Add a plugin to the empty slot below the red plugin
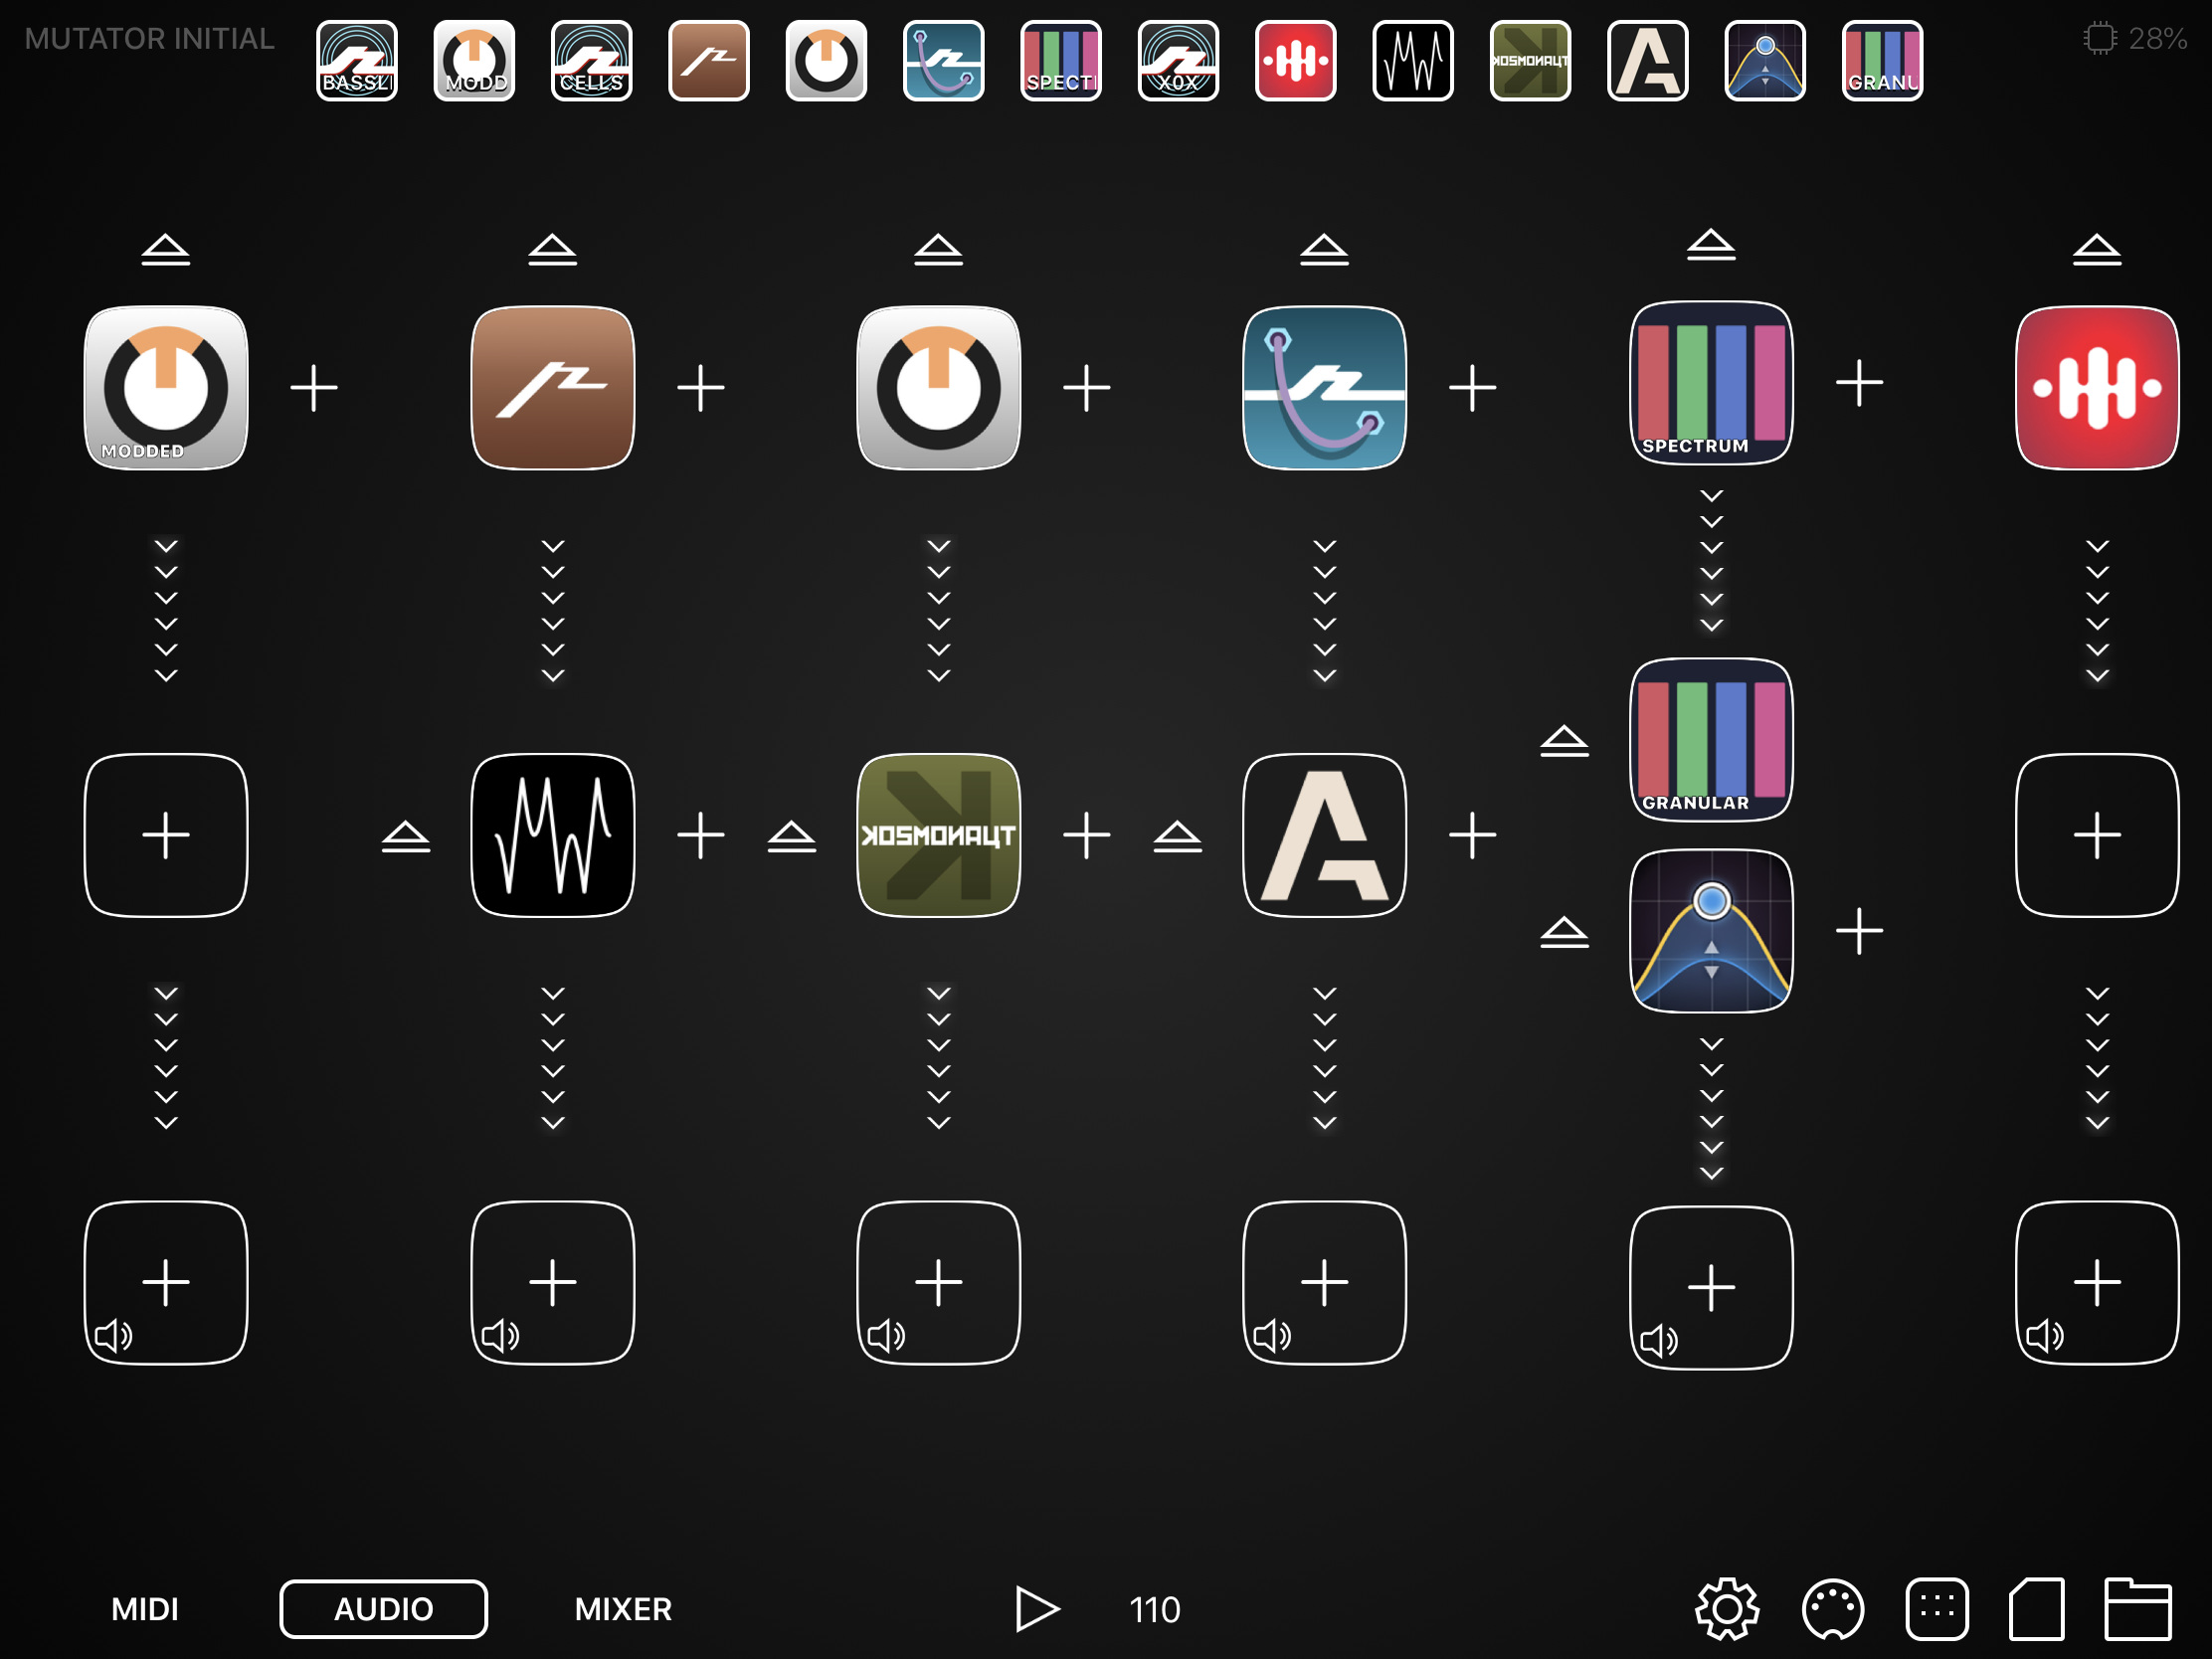This screenshot has height=1659, width=2212. pyautogui.click(x=2098, y=835)
